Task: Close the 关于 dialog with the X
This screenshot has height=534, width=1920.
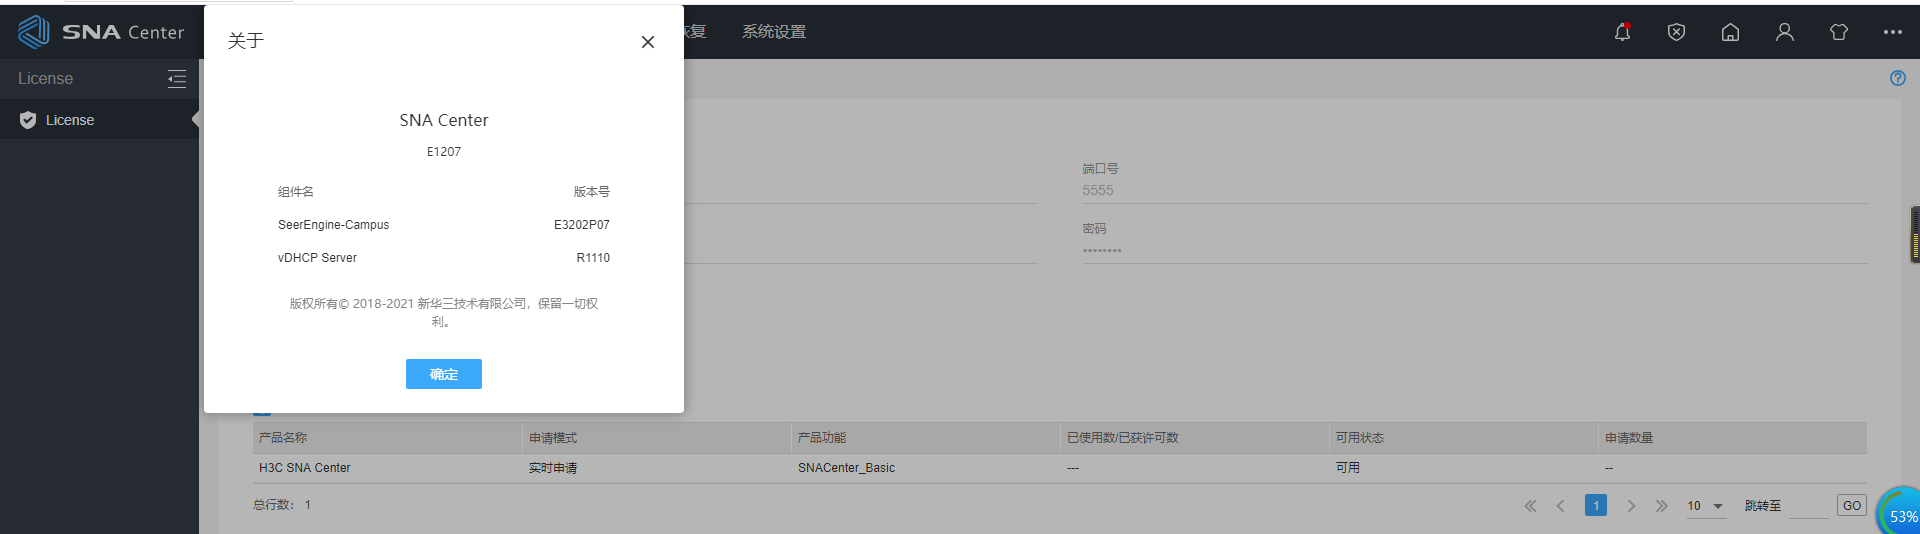Action: 648,42
